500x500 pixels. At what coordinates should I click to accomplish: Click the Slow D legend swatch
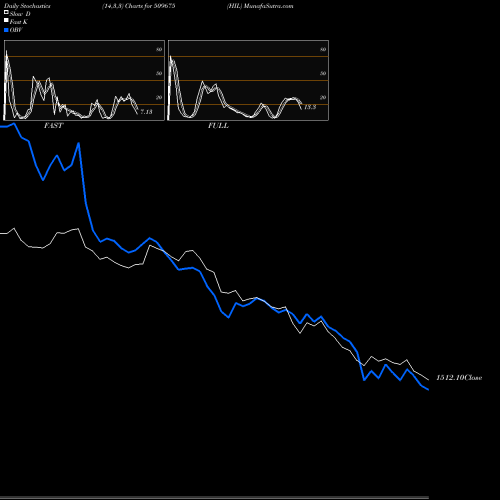(6, 12)
